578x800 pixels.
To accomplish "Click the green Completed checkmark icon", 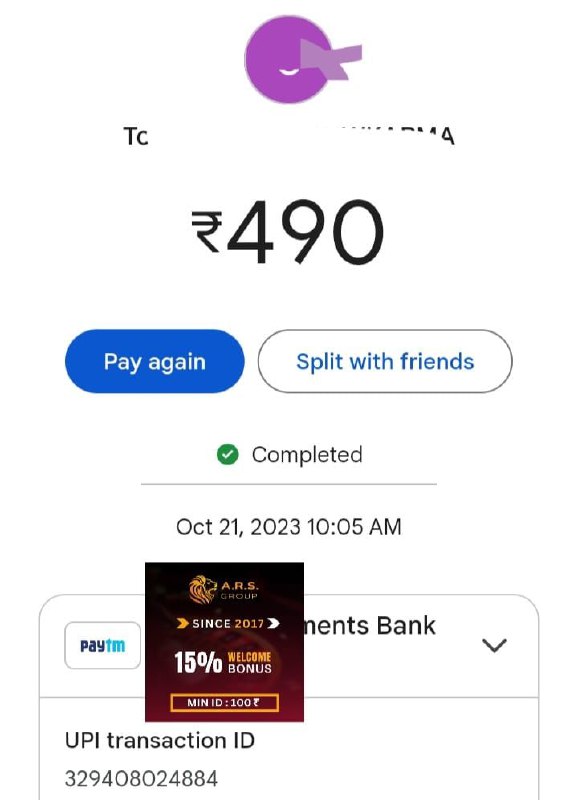I will click(228, 455).
